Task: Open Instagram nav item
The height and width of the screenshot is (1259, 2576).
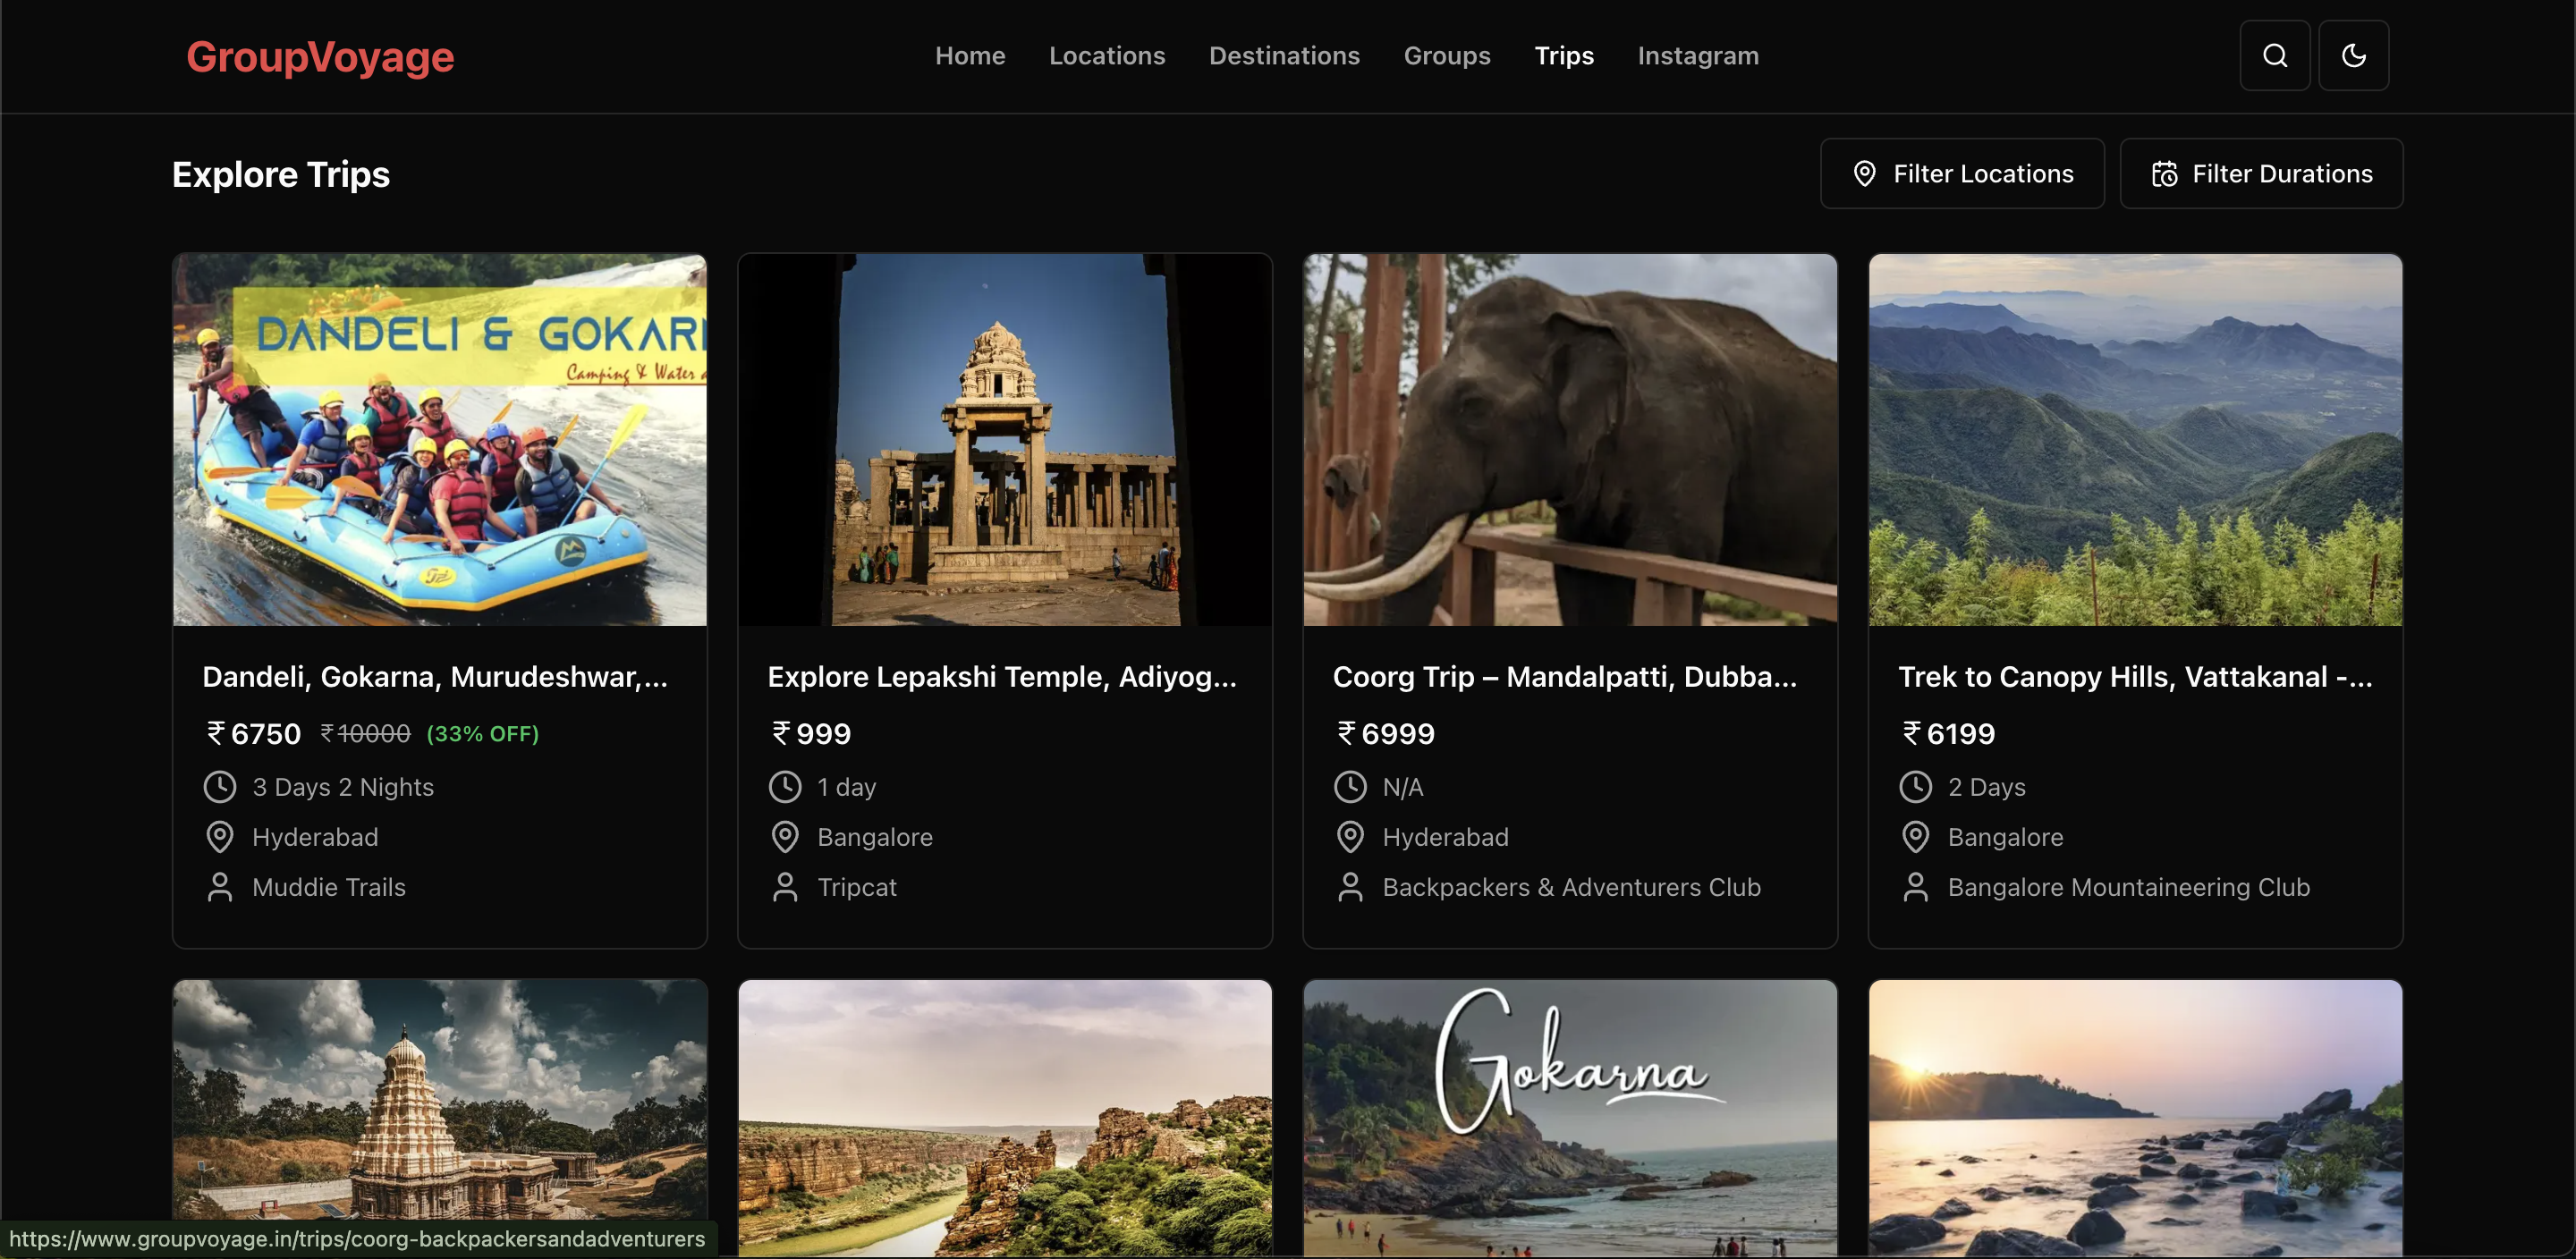Action: tap(1698, 56)
